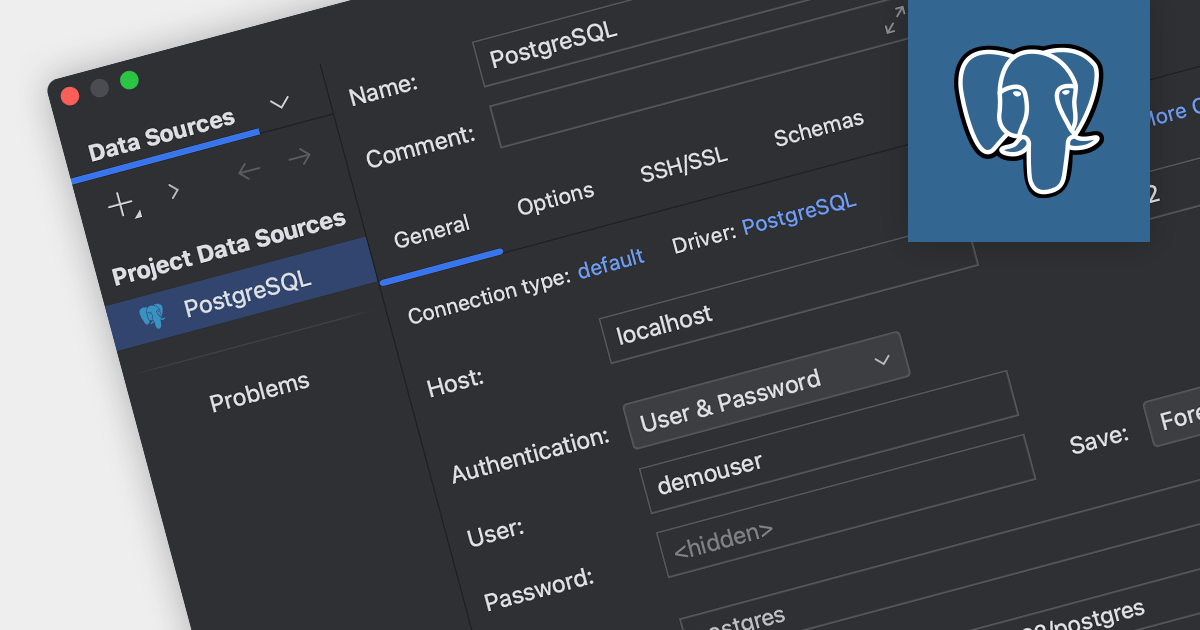This screenshot has width=1200, height=630.
Task: Click the small elephant icon beside PostgreSQL
Action: click(x=152, y=317)
